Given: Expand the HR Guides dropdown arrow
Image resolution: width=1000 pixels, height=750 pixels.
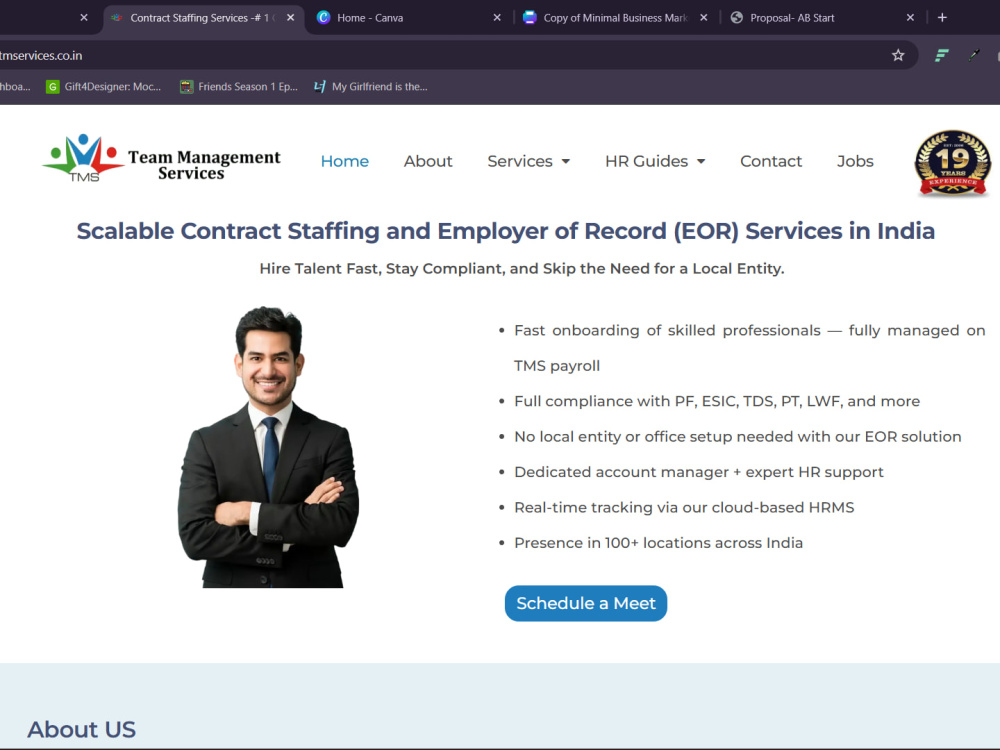Looking at the screenshot, I should tap(701, 162).
